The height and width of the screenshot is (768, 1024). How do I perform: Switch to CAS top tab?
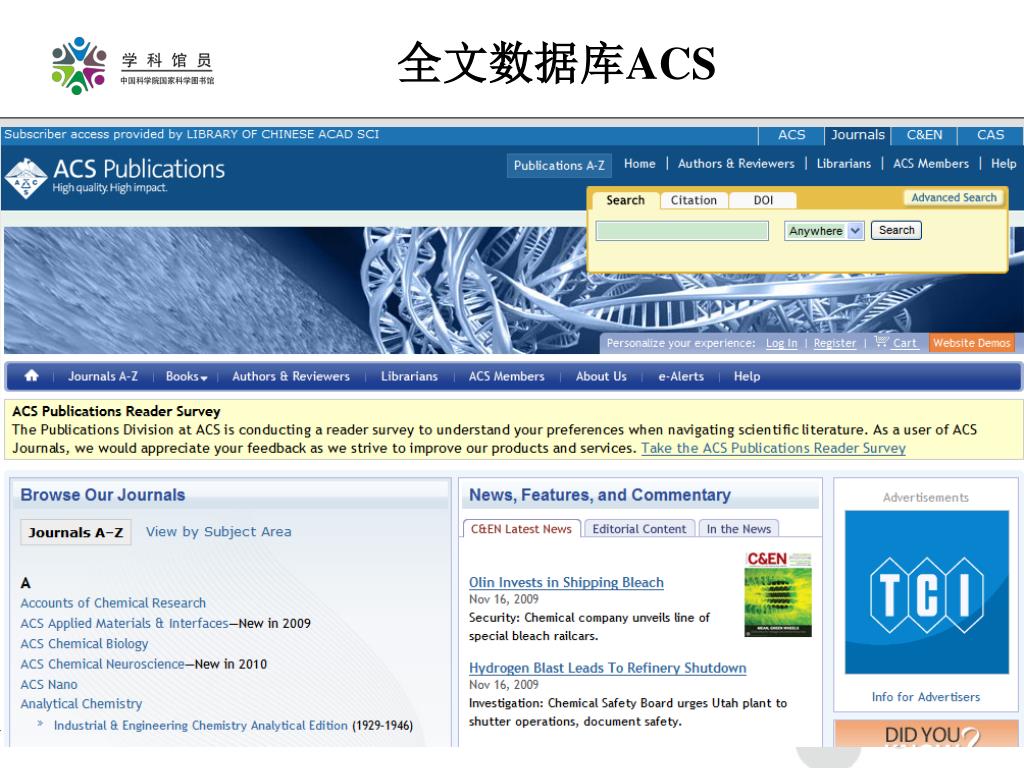tap(990, 135)
